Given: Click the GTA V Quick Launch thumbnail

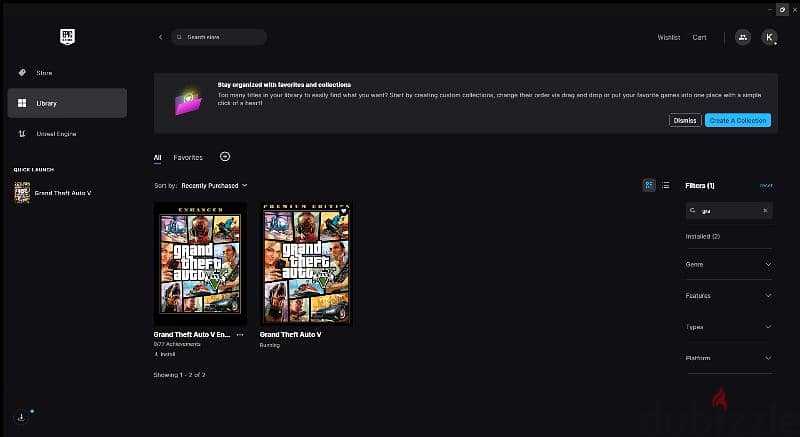Looking at the screenshot, I should point(22,193).
